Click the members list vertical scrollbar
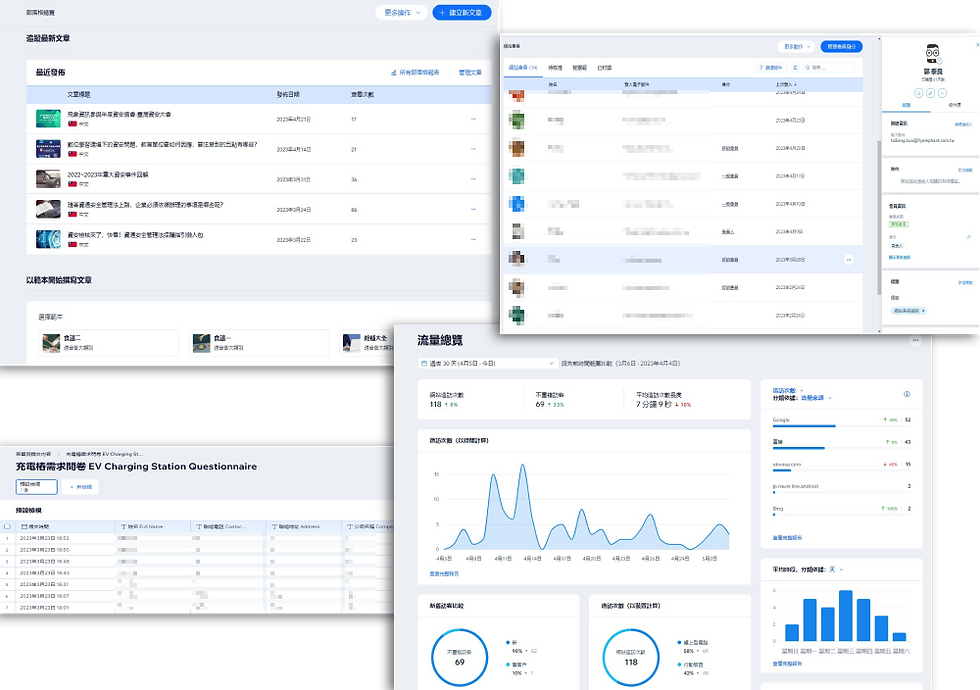This screenshot has height=690, width=980. pyautogui.click(x=879, y=219)
